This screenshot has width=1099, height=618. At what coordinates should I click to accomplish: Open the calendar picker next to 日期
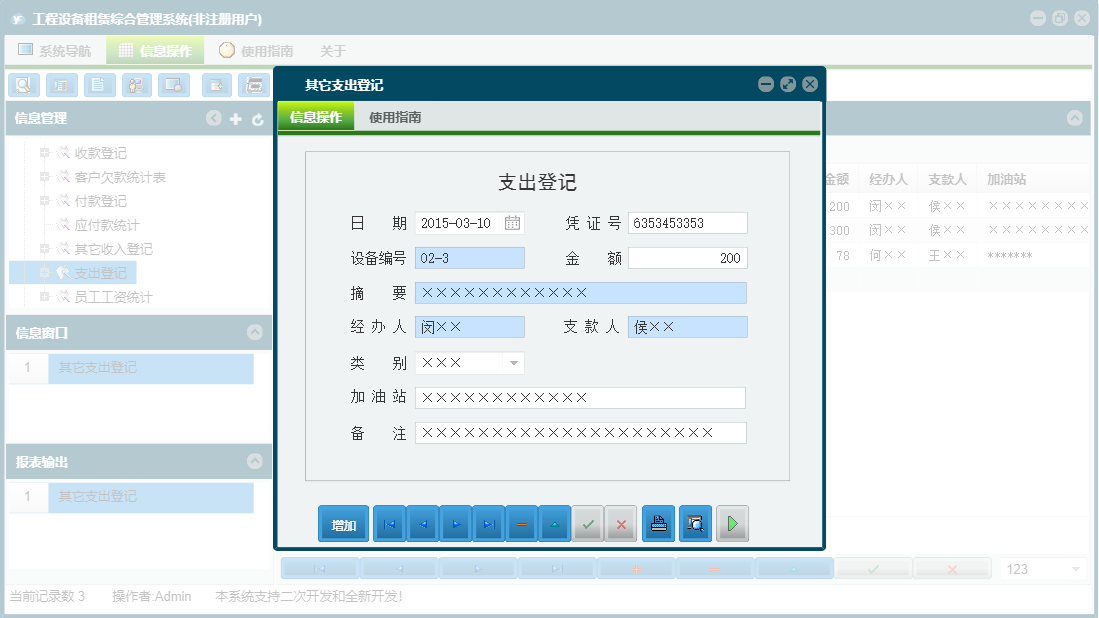point(513,224)
